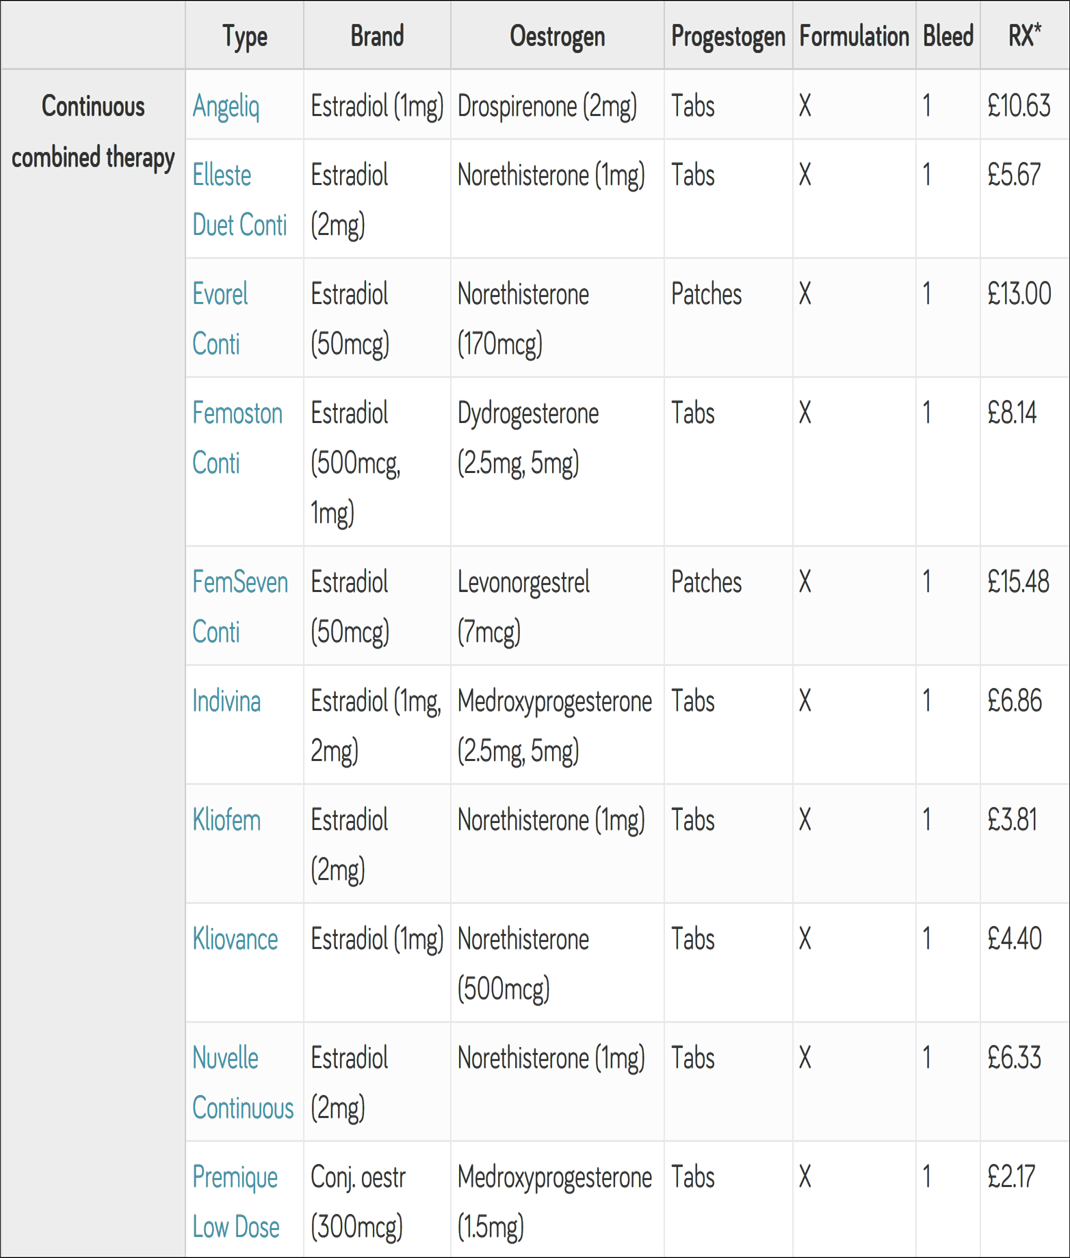Image resolution: width=1070 pixels, height=1258 pixels.
Task: Open the Femoston Conti link
Action: tap(237, 438)
